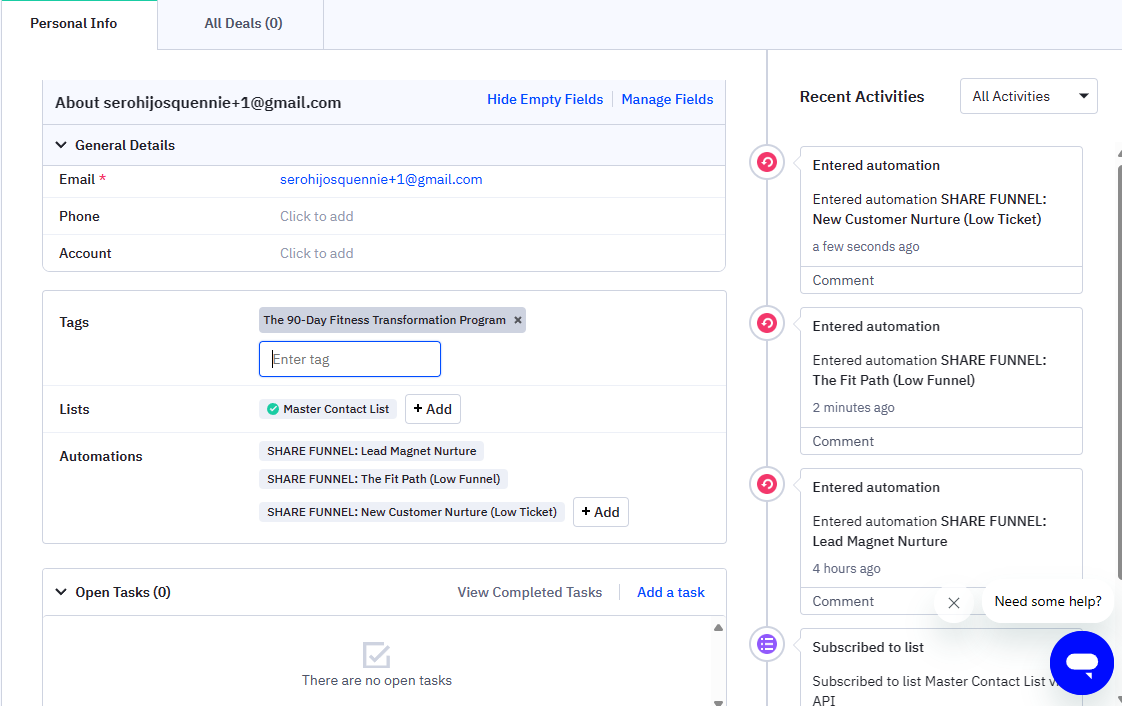Viewport: 1122px width, 706px height.
Task: Click the New Customer Nurture activity icon
Action: coord(767,162)
